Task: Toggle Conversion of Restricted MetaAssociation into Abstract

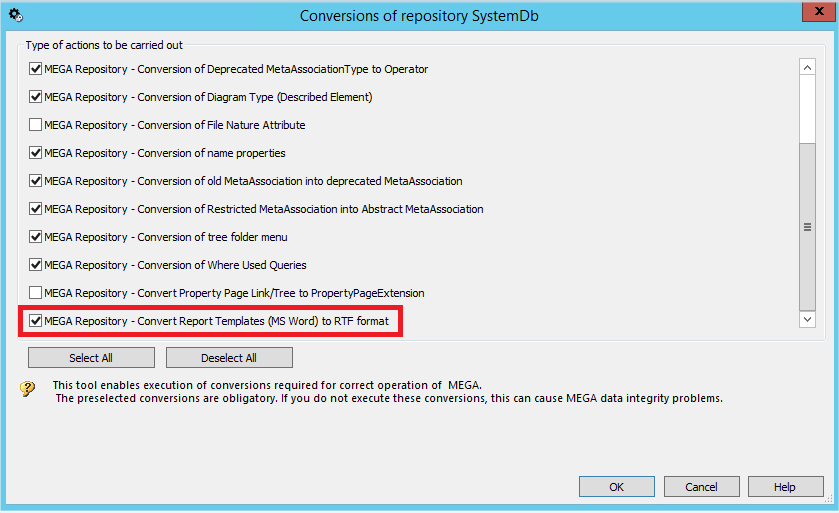Action: (x=36, y=209)
